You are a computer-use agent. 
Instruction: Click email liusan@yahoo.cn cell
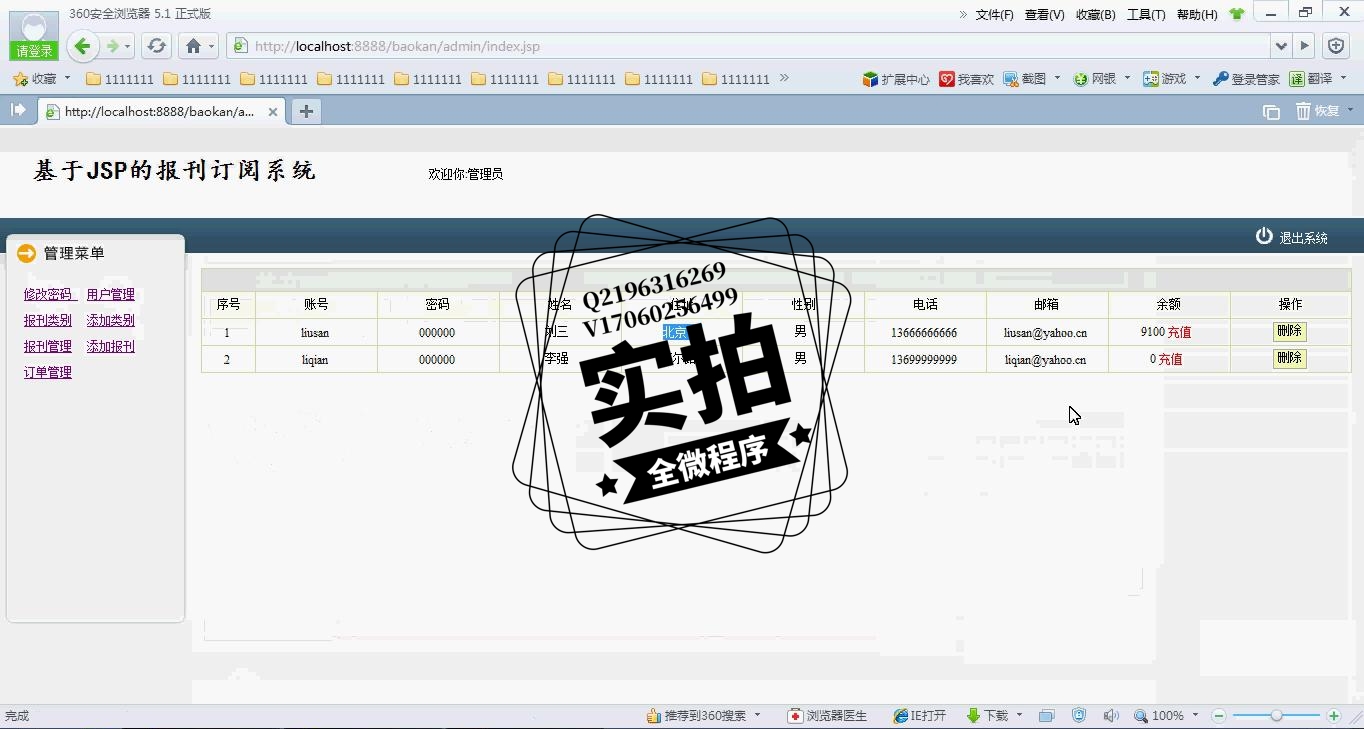pos(1045,332)
